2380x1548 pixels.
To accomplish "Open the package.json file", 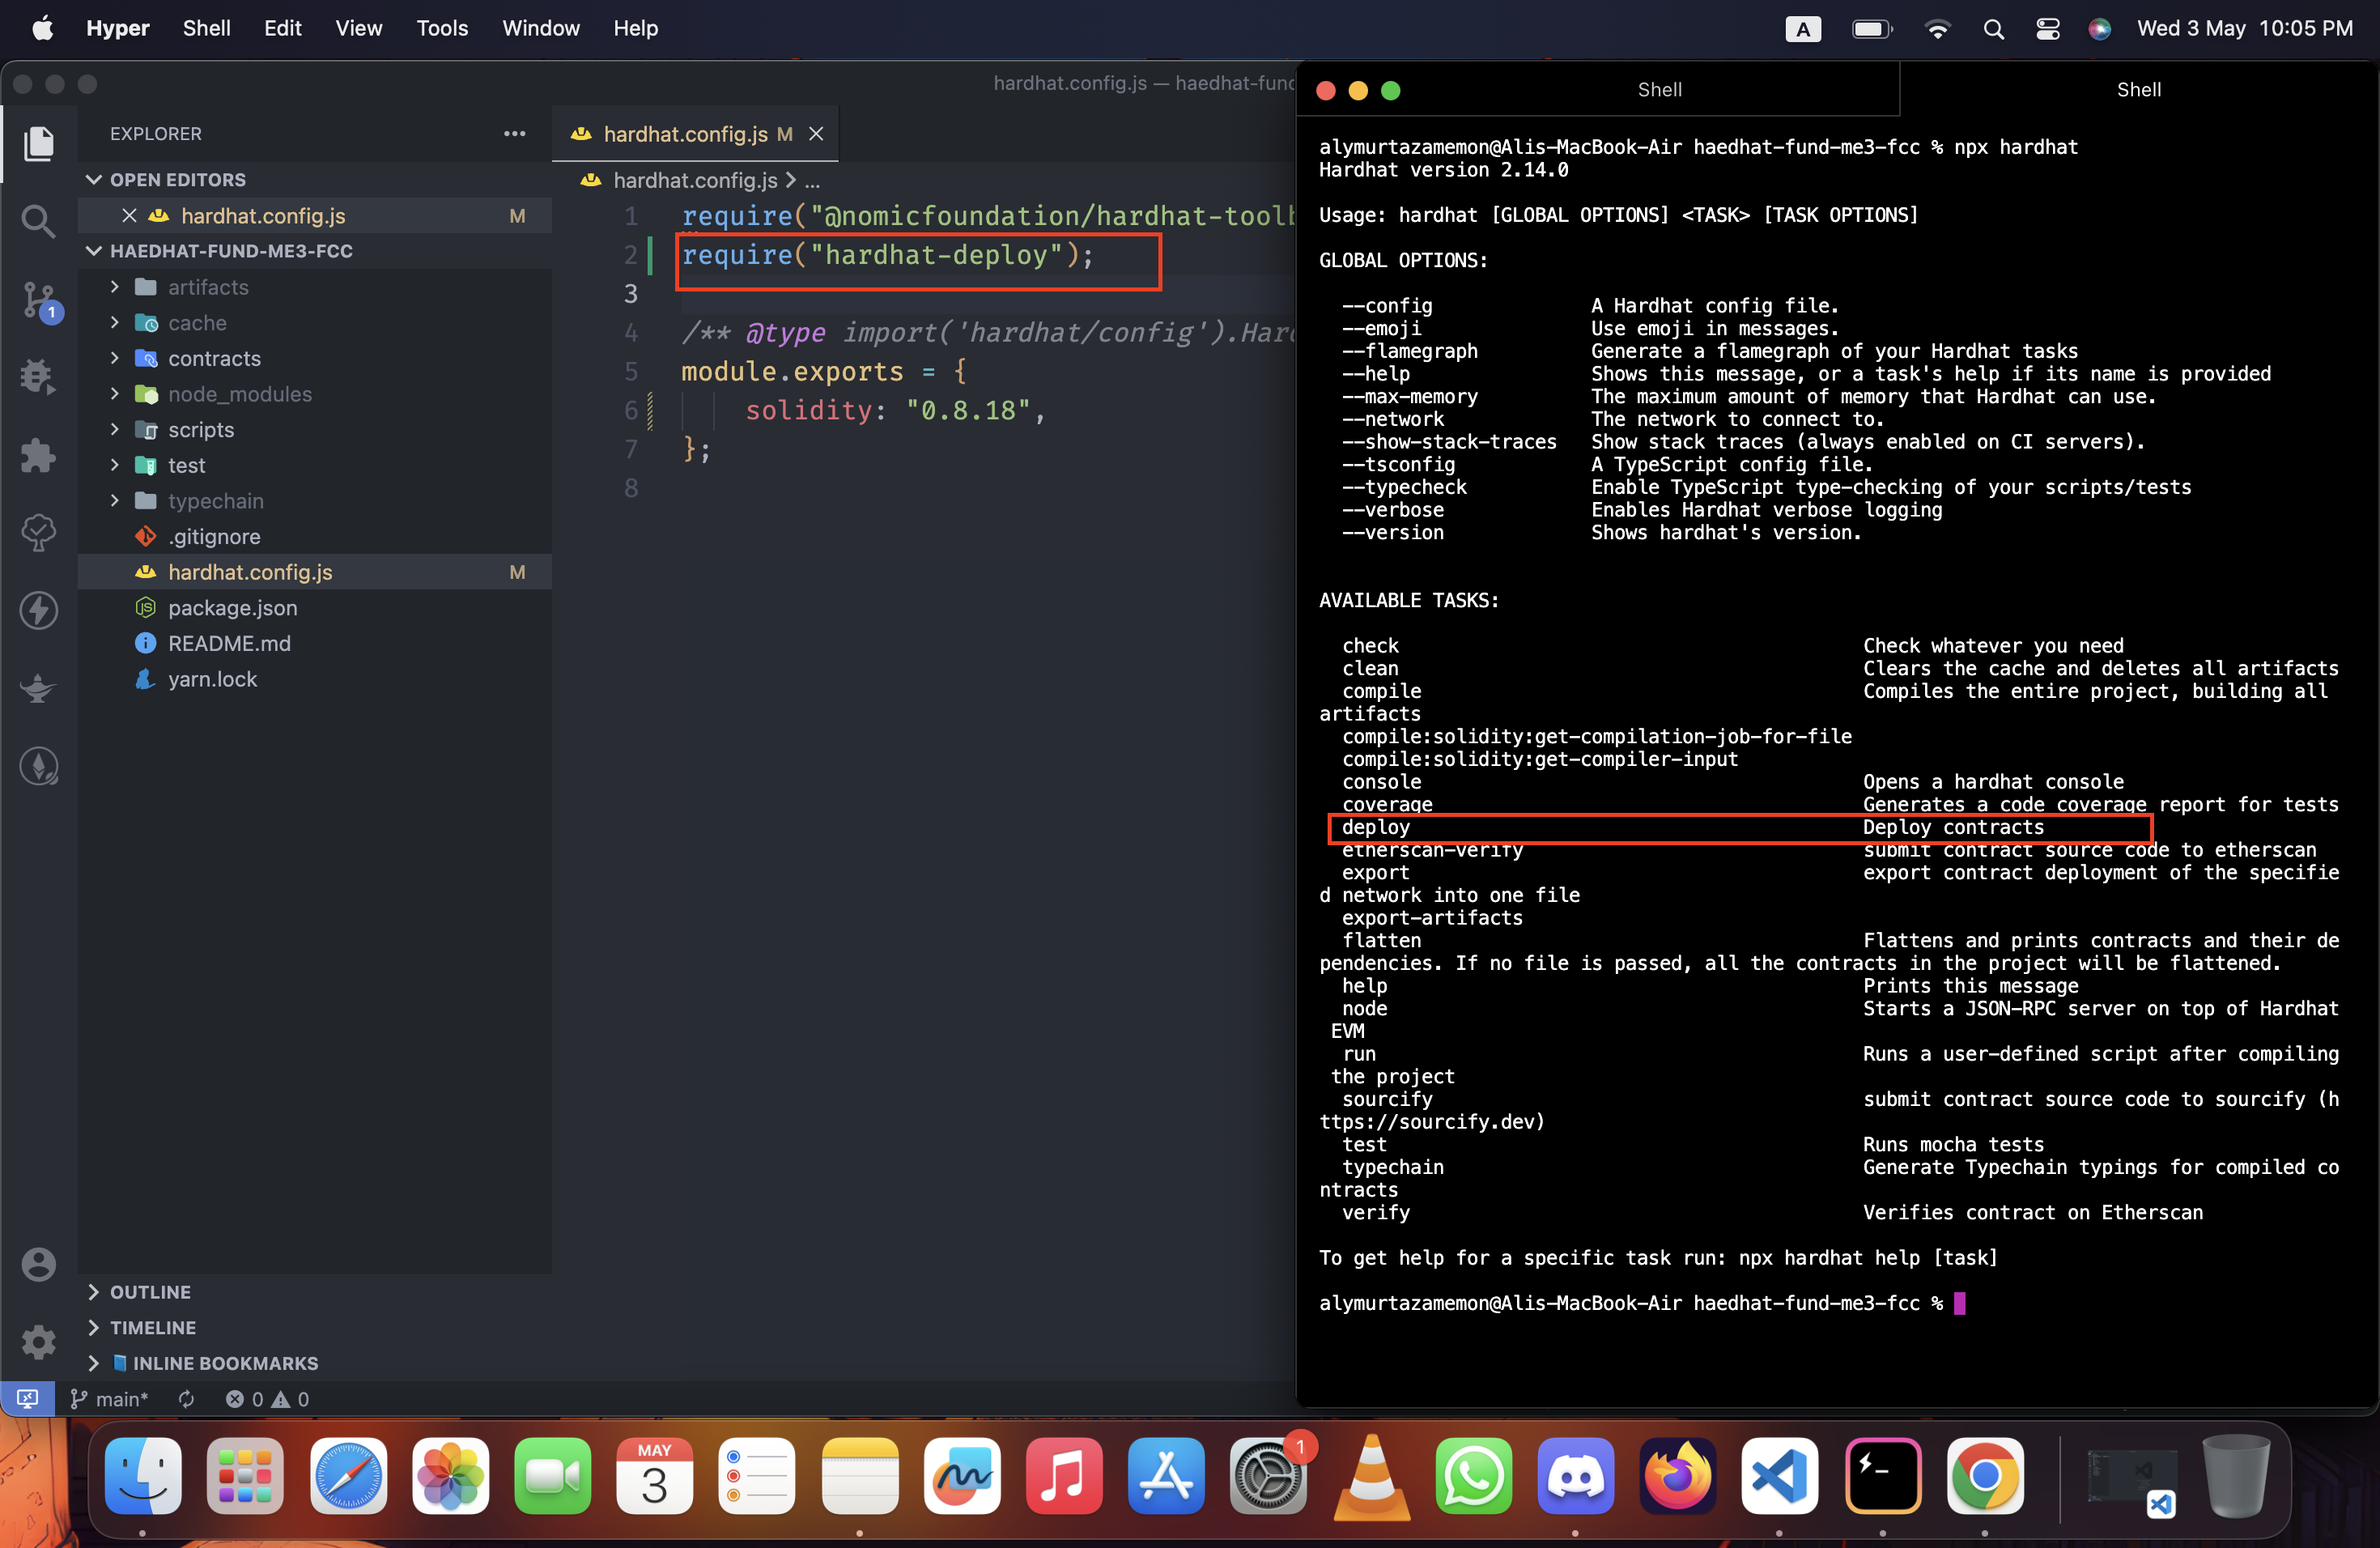I will pyautogui.click(x=314, y=608).
